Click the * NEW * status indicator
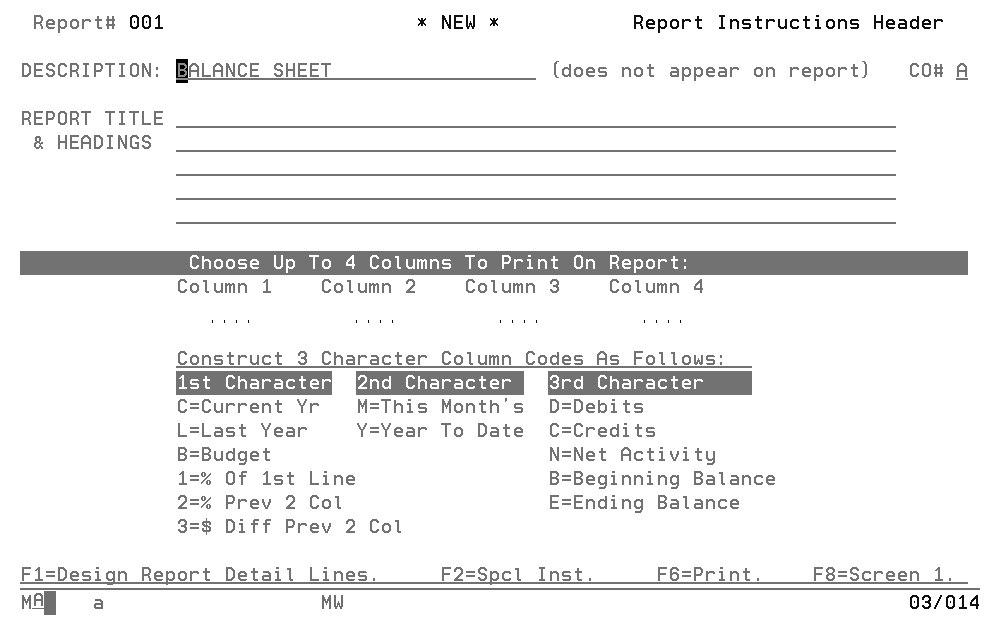This screenshot has width=994, height=622. 458,23
